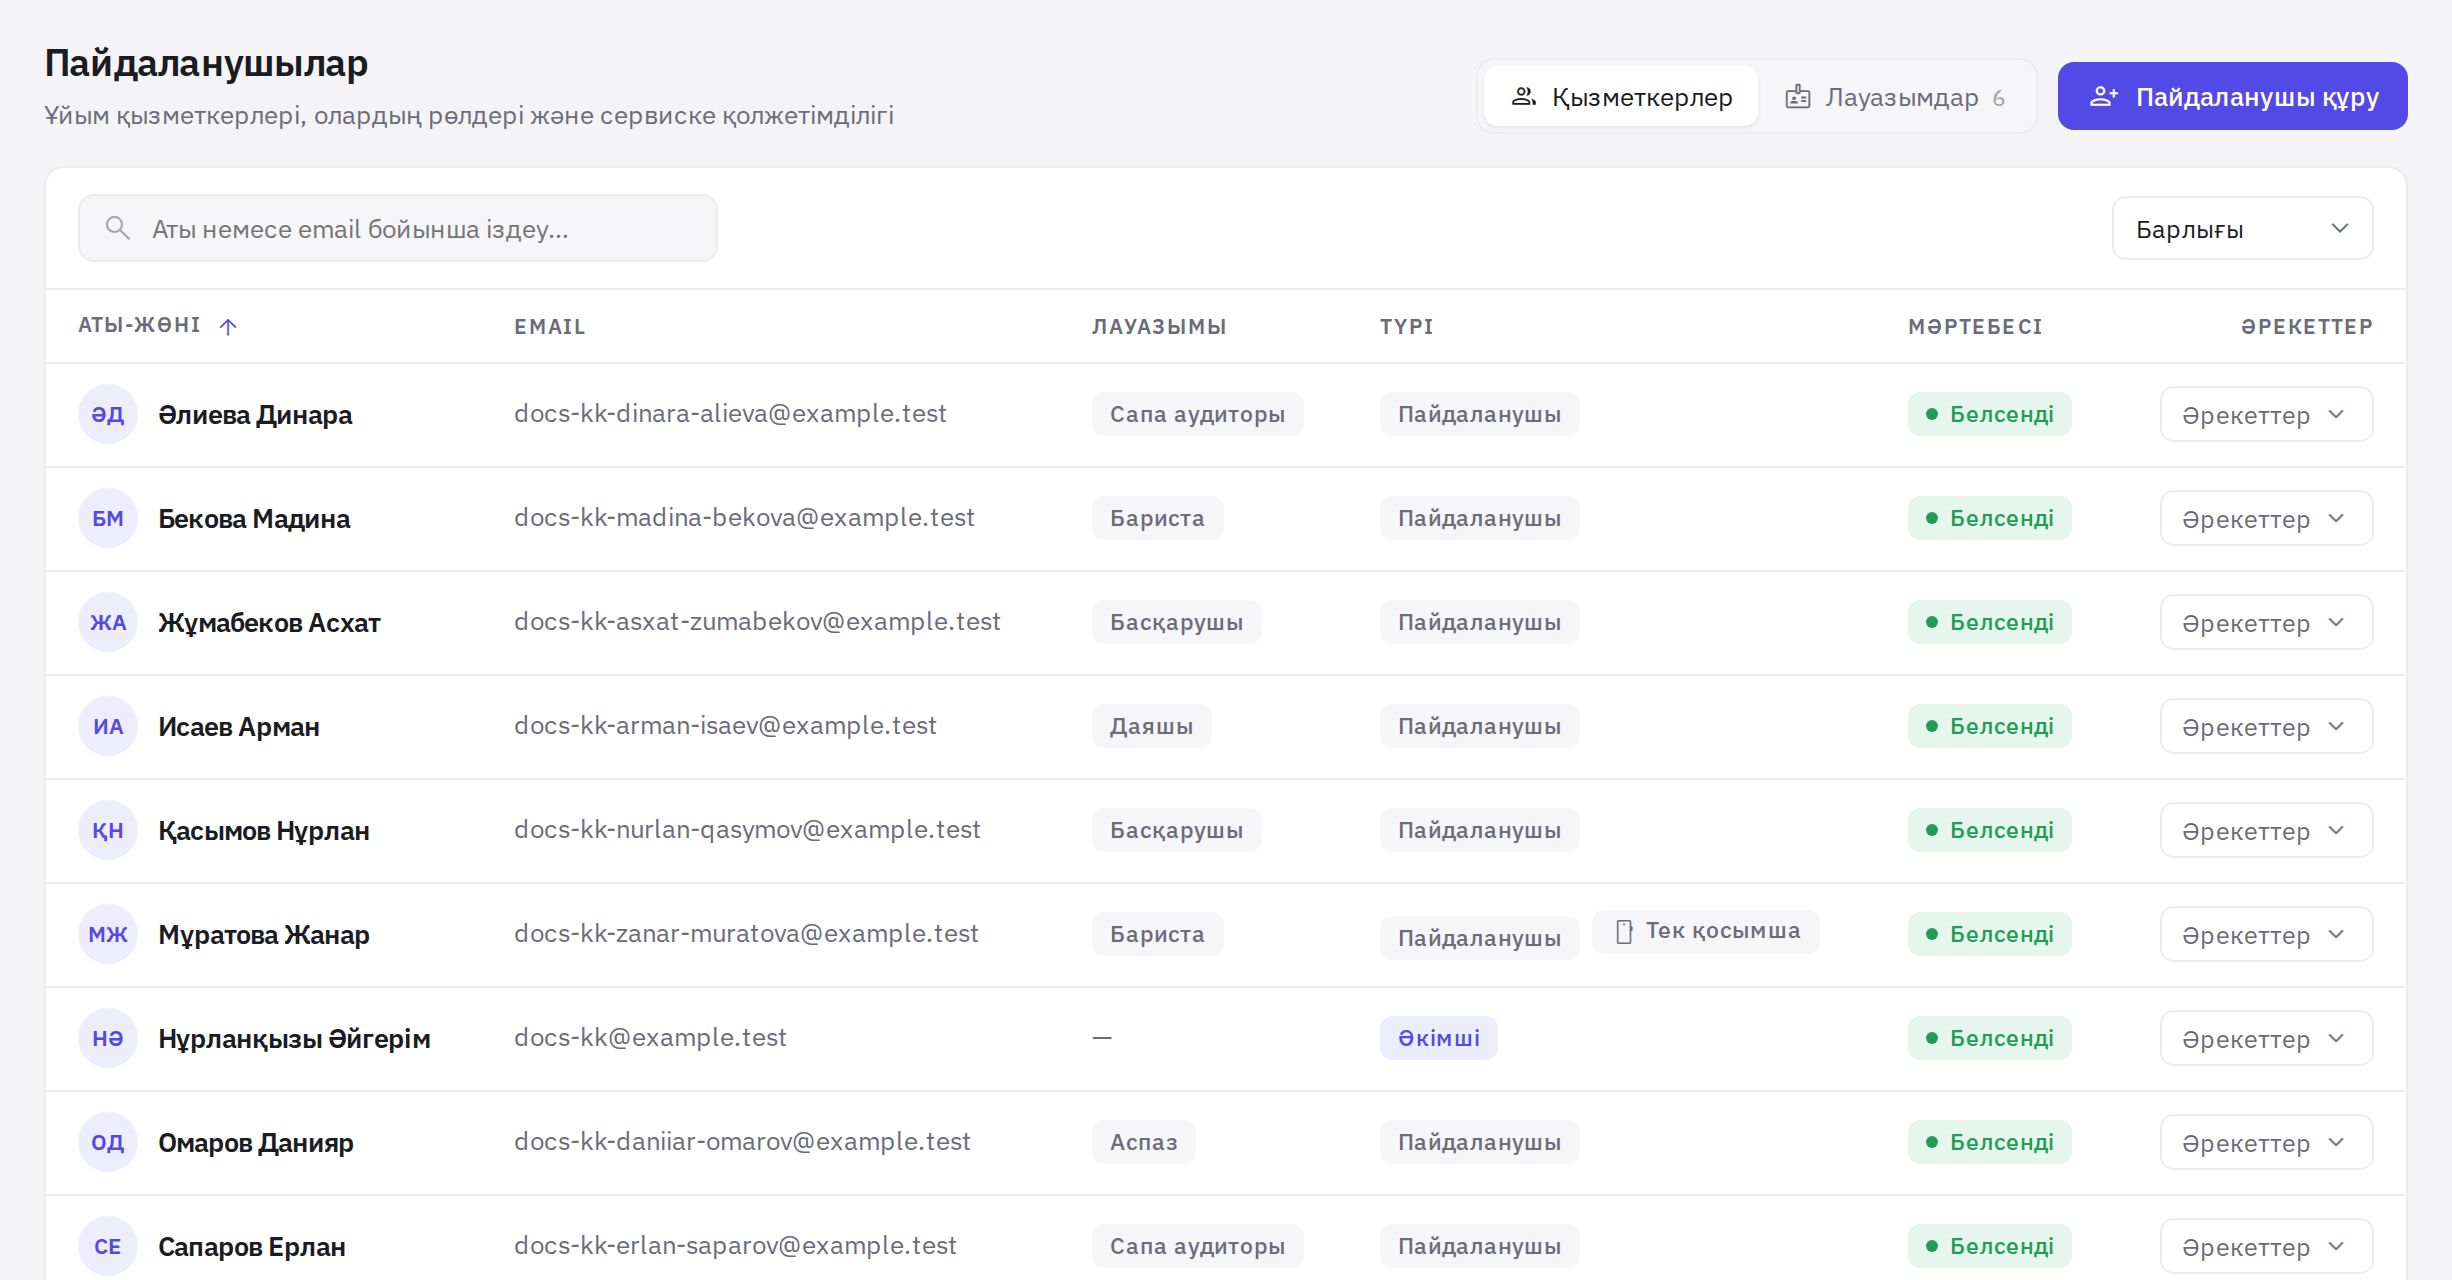Sort by the Мәртебесі column header
The image size is (2452, 1280).
(x=1975, y=326)
